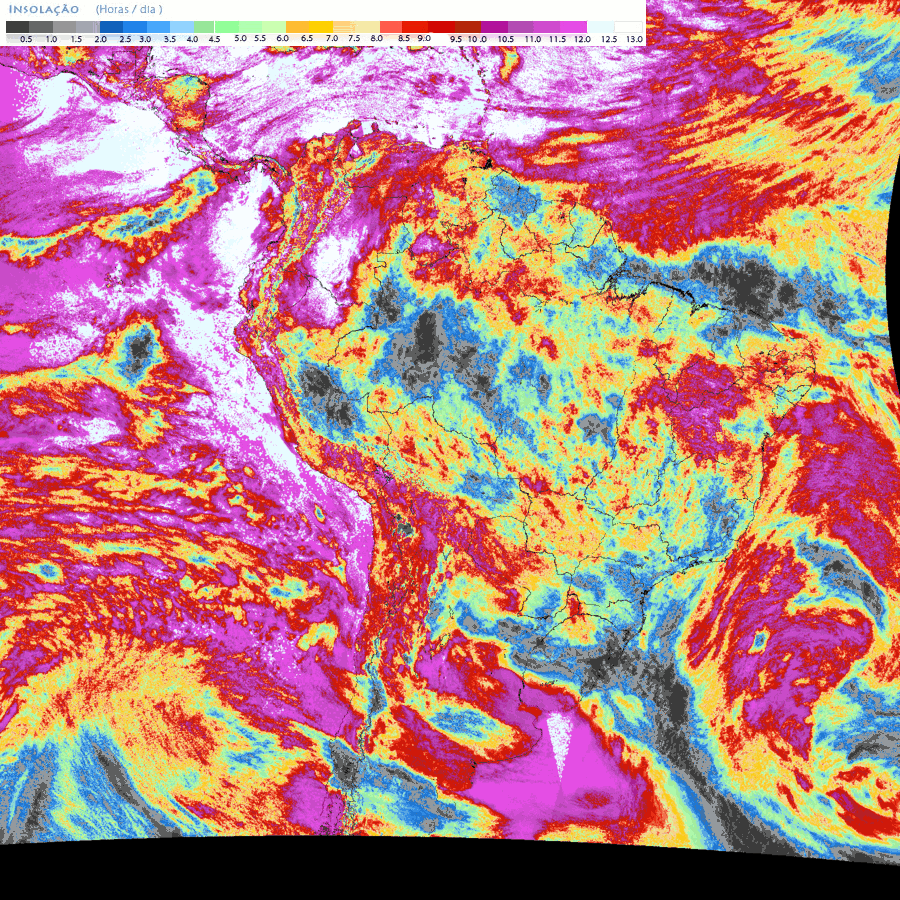Click the '6.0' legend value
The height and width of the screenshot is (900, 900).
282,38
